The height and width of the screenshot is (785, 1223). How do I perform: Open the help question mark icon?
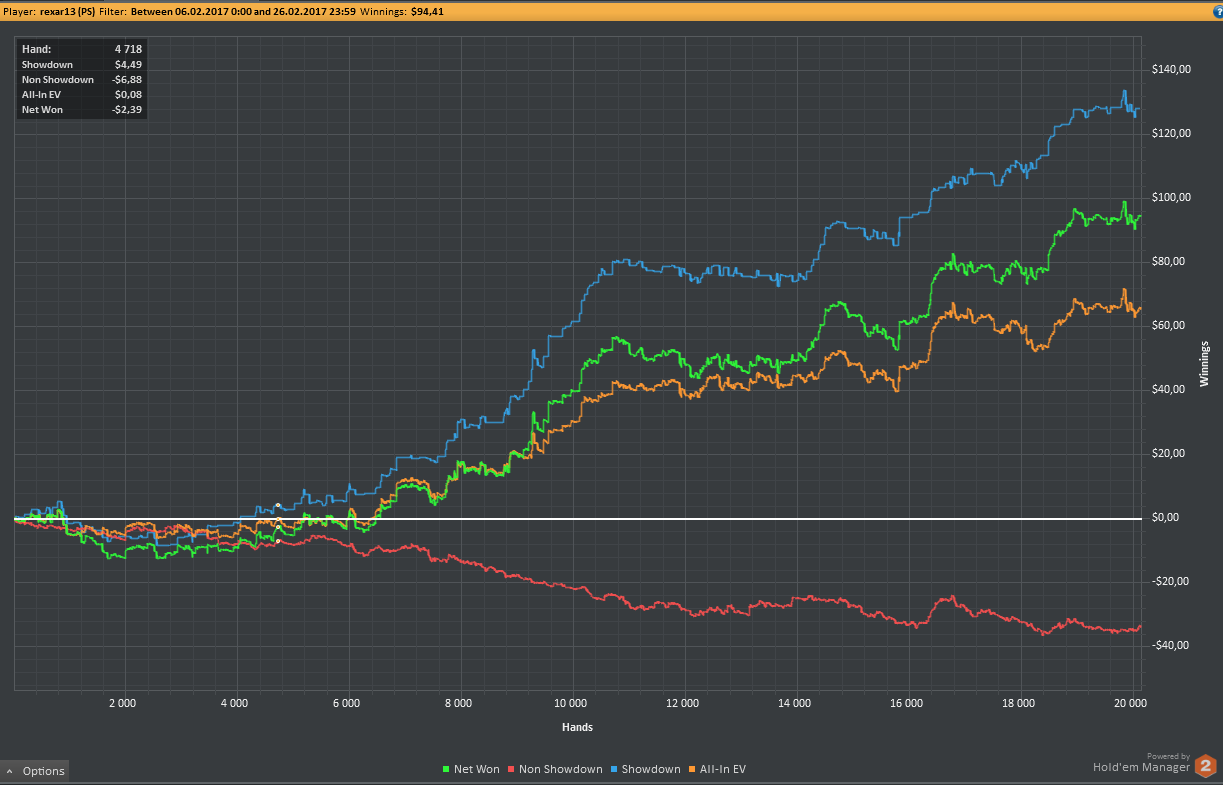[1217, 12]
